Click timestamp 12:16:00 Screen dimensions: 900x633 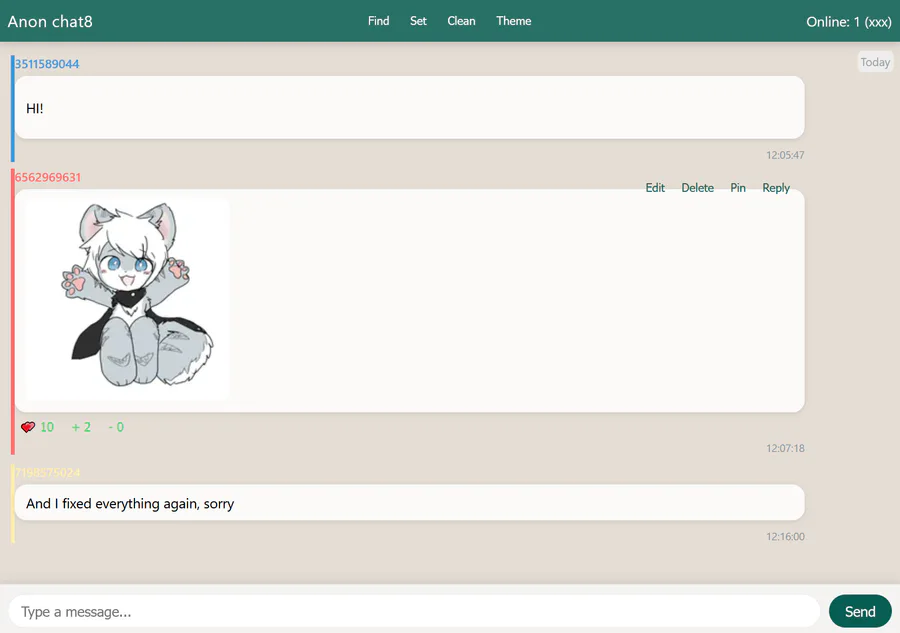coord(785,537)
